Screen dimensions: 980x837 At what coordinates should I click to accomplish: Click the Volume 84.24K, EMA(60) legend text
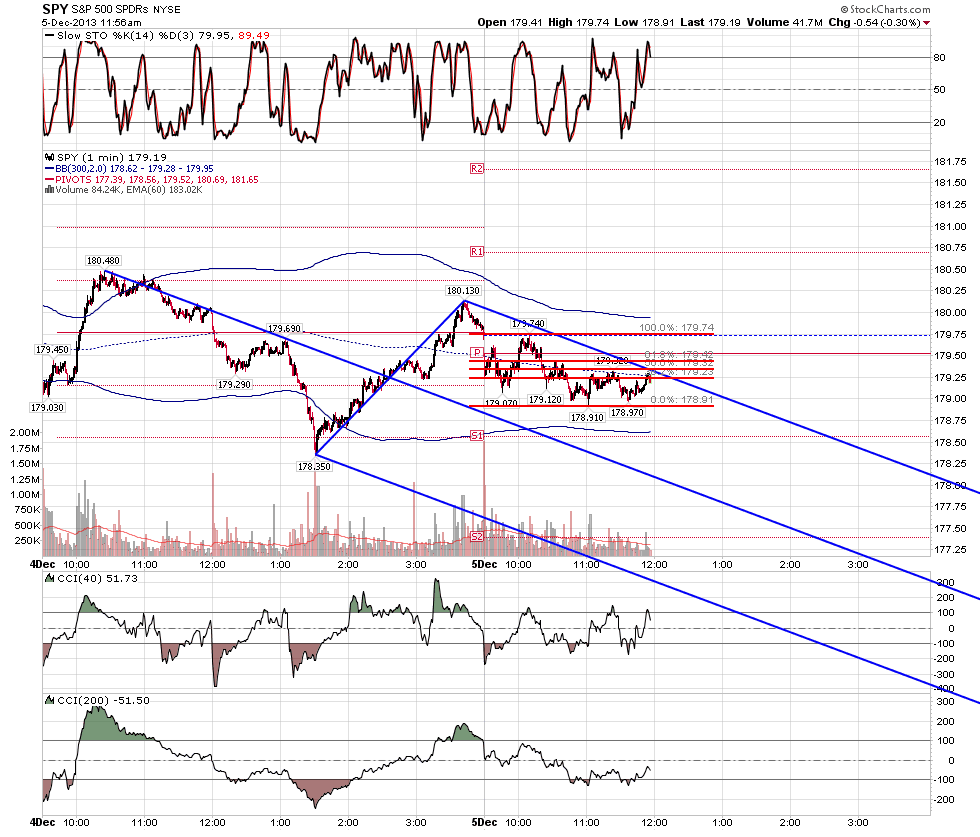(129, 189)
